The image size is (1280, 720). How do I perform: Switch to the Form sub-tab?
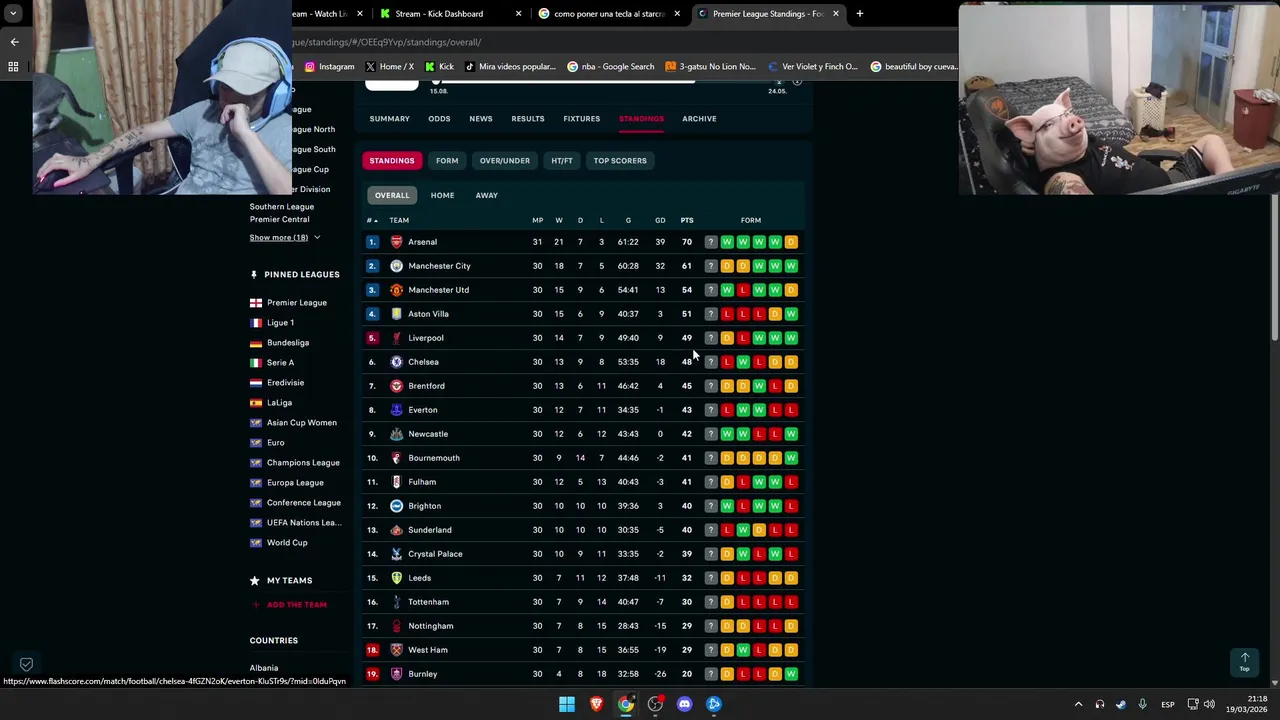[x=447, y=161]
